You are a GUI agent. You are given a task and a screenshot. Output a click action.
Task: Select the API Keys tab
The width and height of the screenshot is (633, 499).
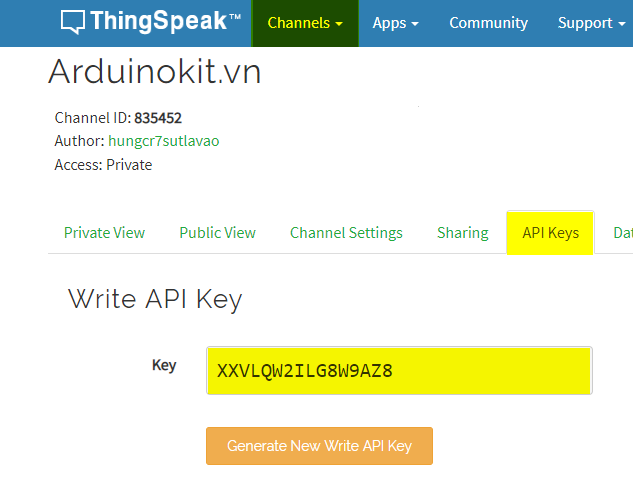pos(550,233)
